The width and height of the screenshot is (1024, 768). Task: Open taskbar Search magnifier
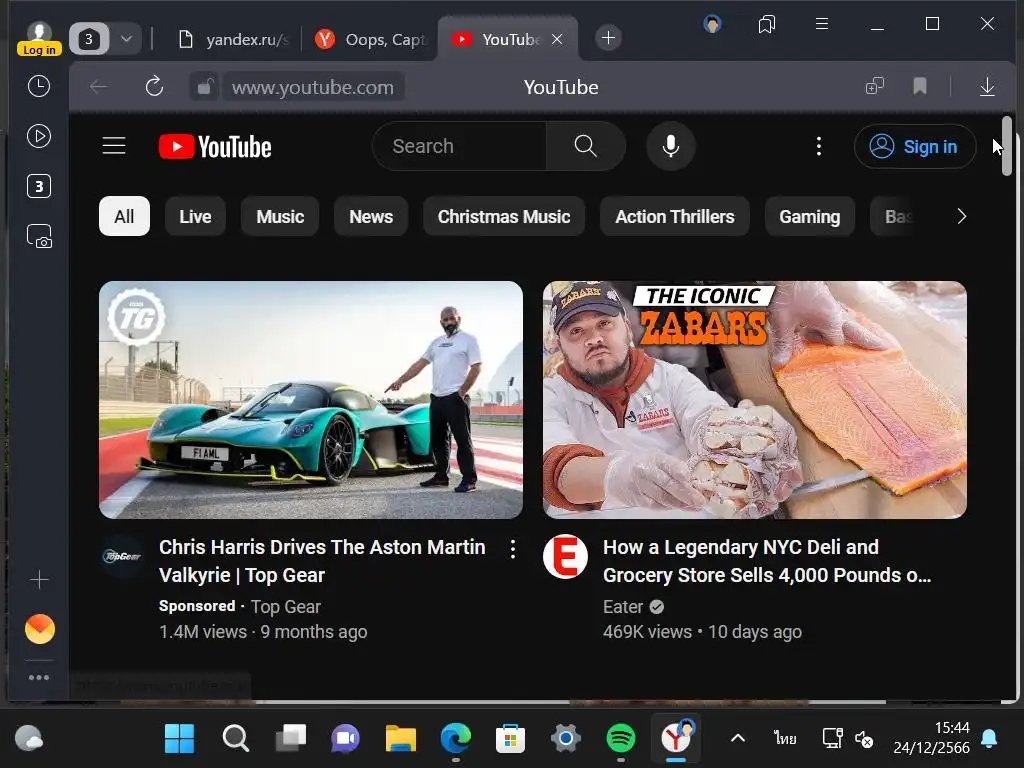pos(235,739)
